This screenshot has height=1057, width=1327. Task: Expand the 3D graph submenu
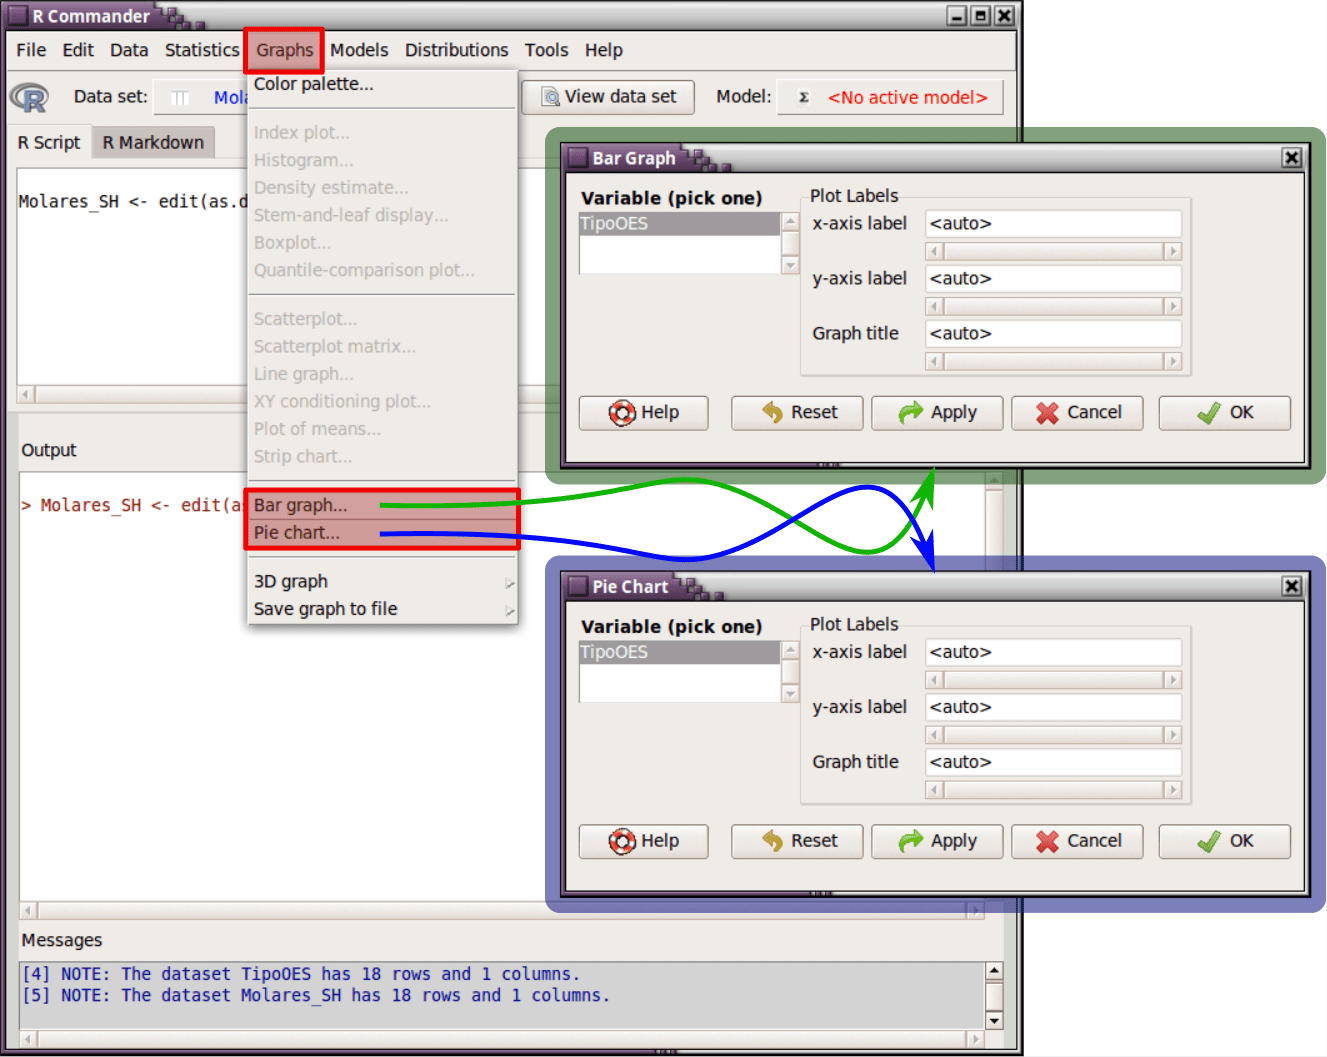click(x=382, y=582)
